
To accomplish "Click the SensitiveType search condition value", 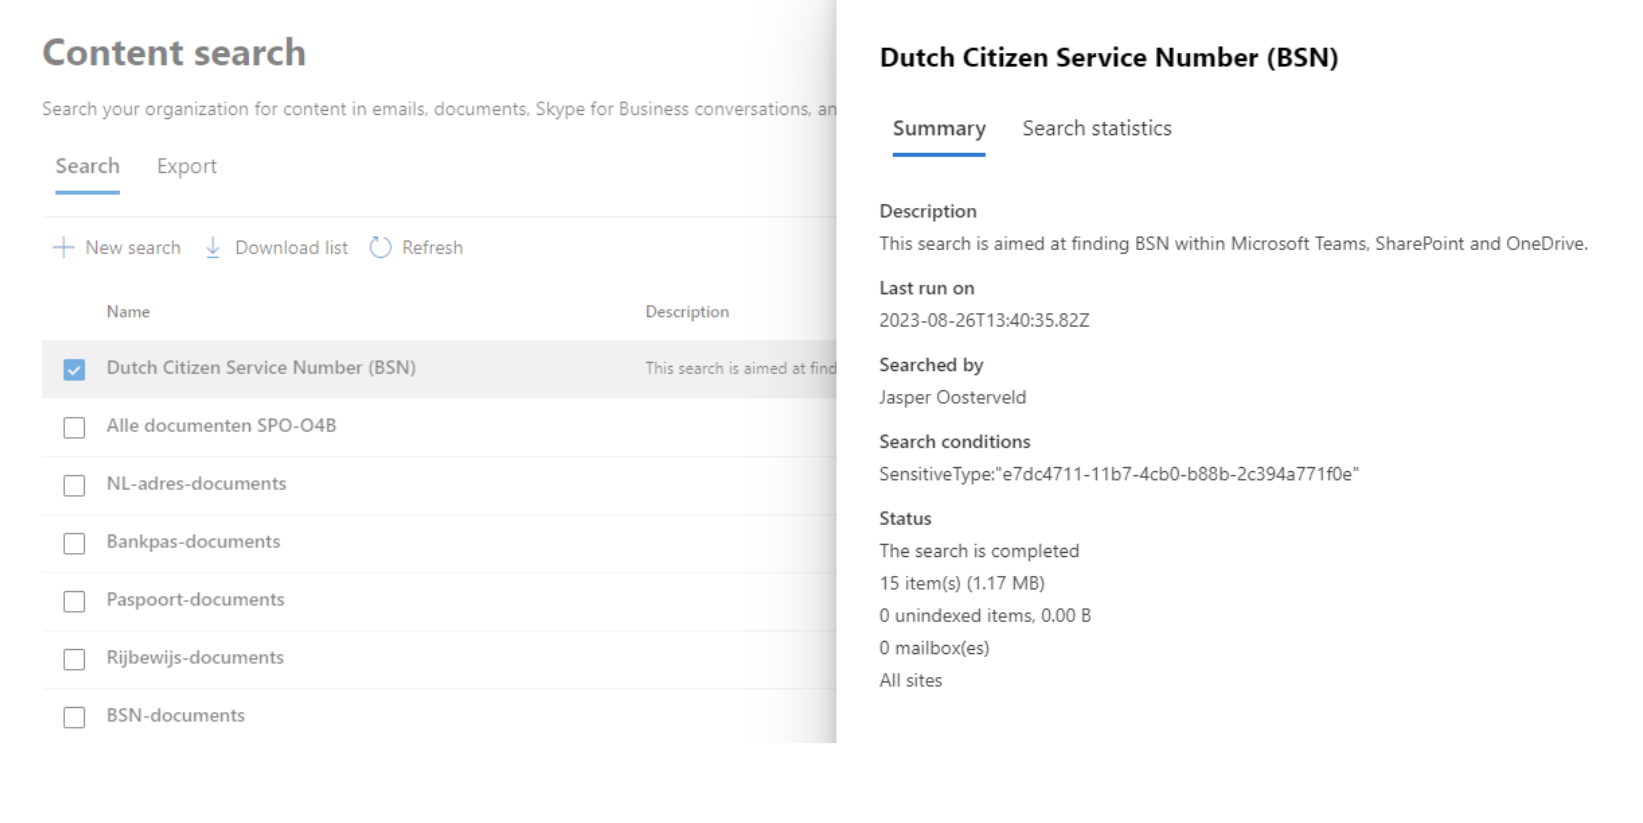I will click(x=1119, y=474).
